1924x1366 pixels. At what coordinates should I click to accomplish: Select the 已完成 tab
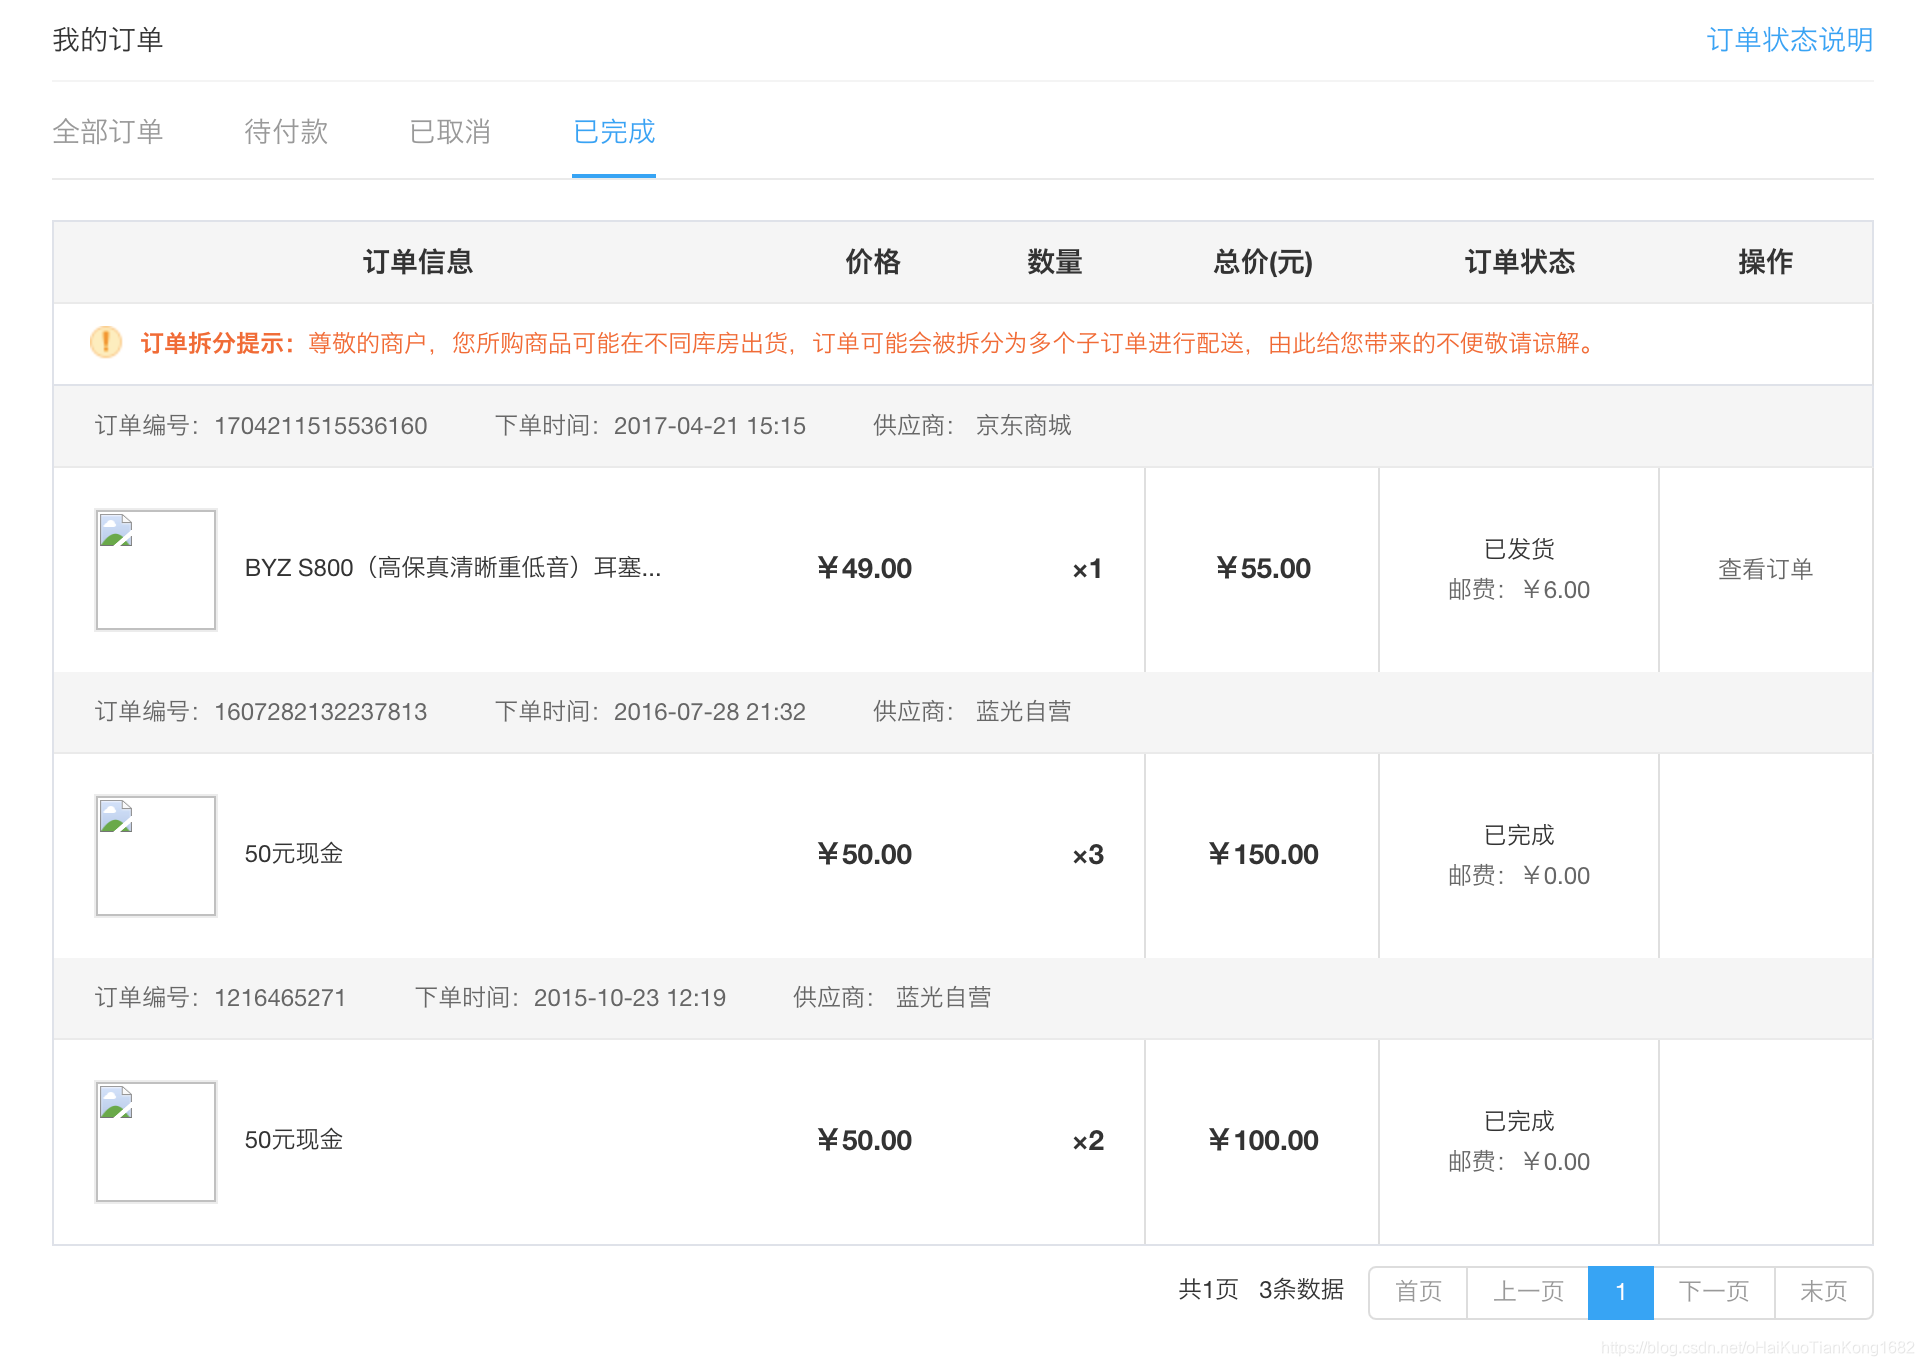click(x=614, y=131)
